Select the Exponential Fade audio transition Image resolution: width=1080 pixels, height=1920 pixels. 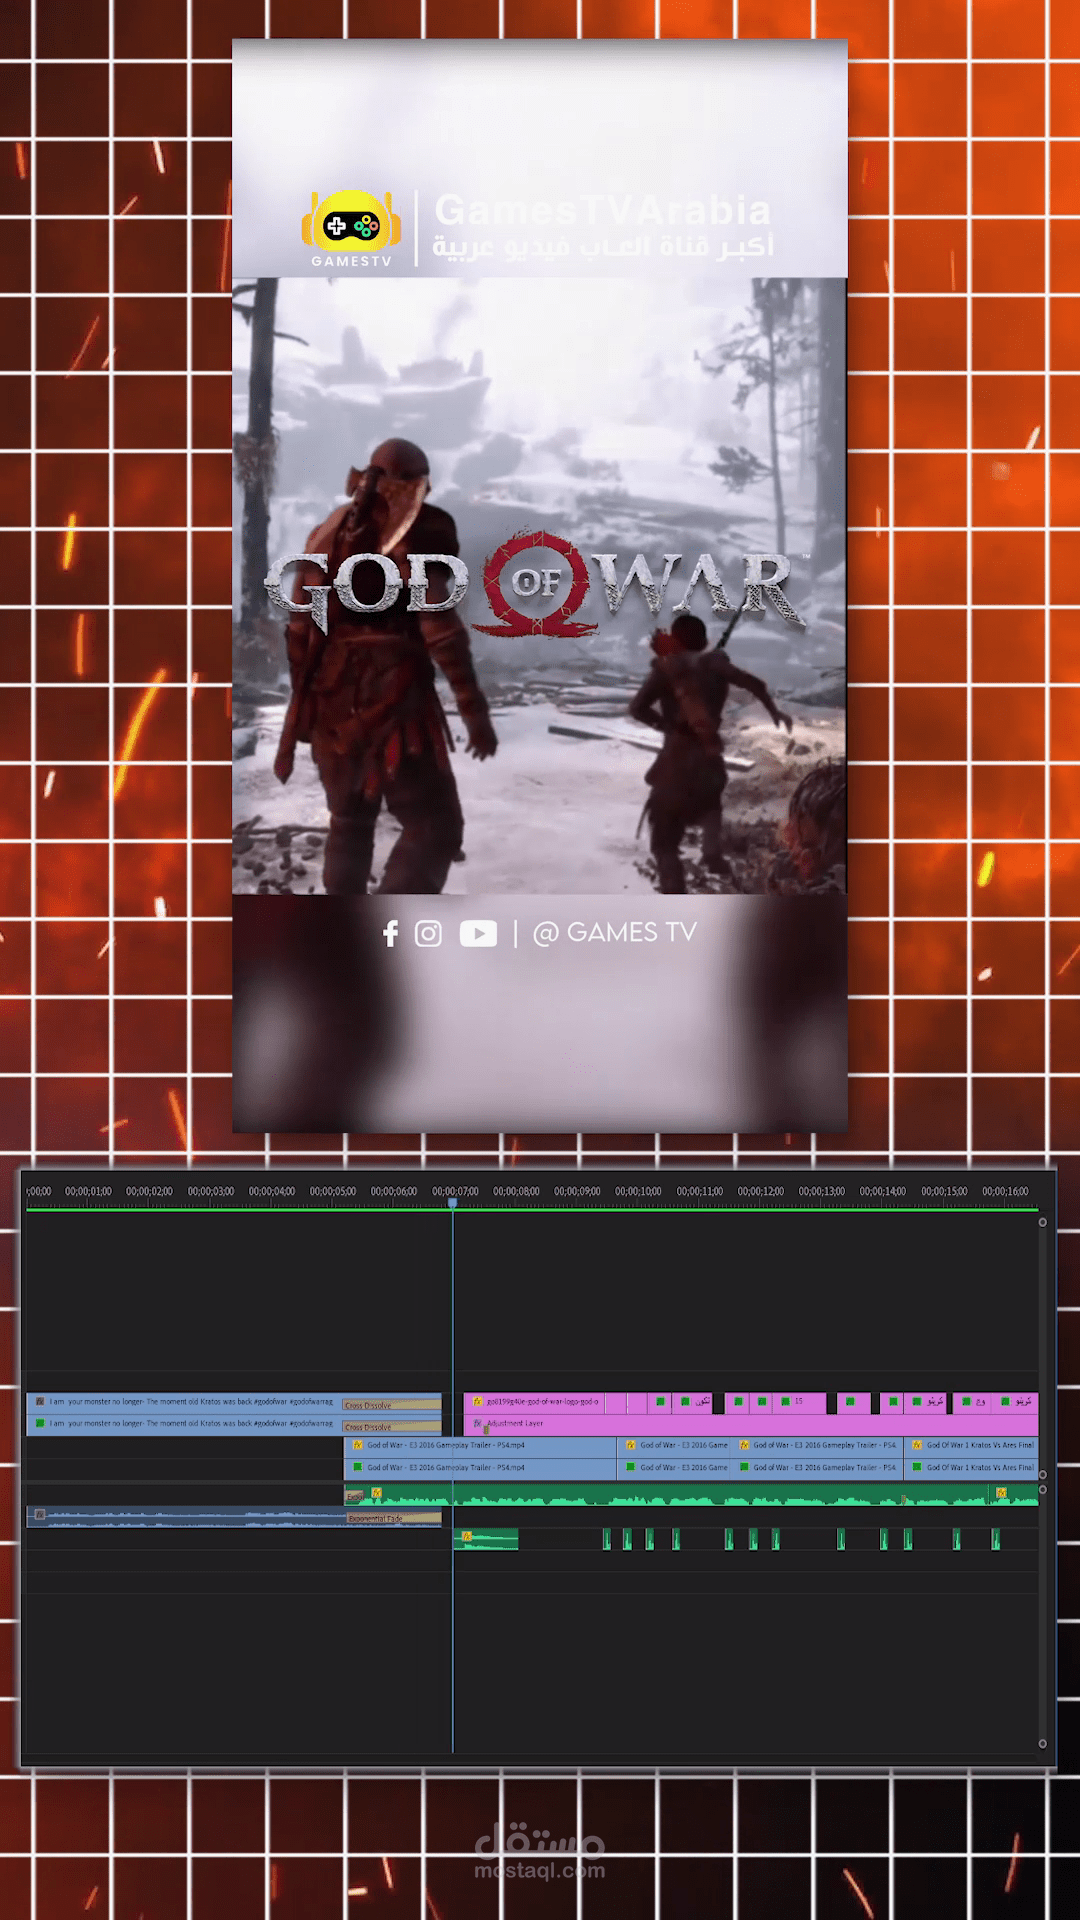click(x=394, y=1518)
